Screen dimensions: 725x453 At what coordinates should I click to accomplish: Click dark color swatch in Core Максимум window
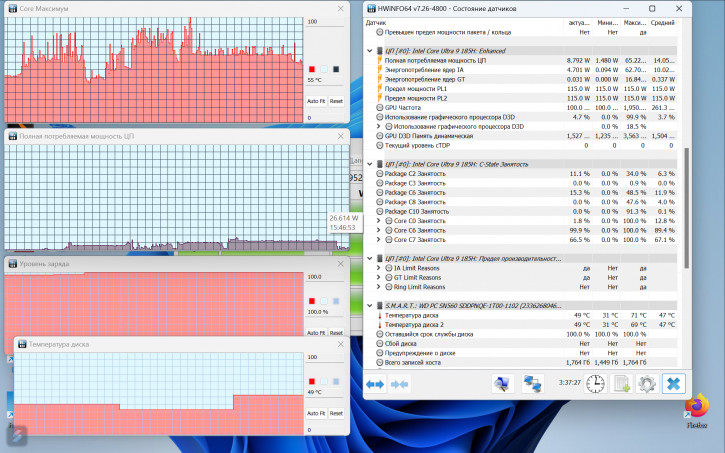[x=336, y=69]
